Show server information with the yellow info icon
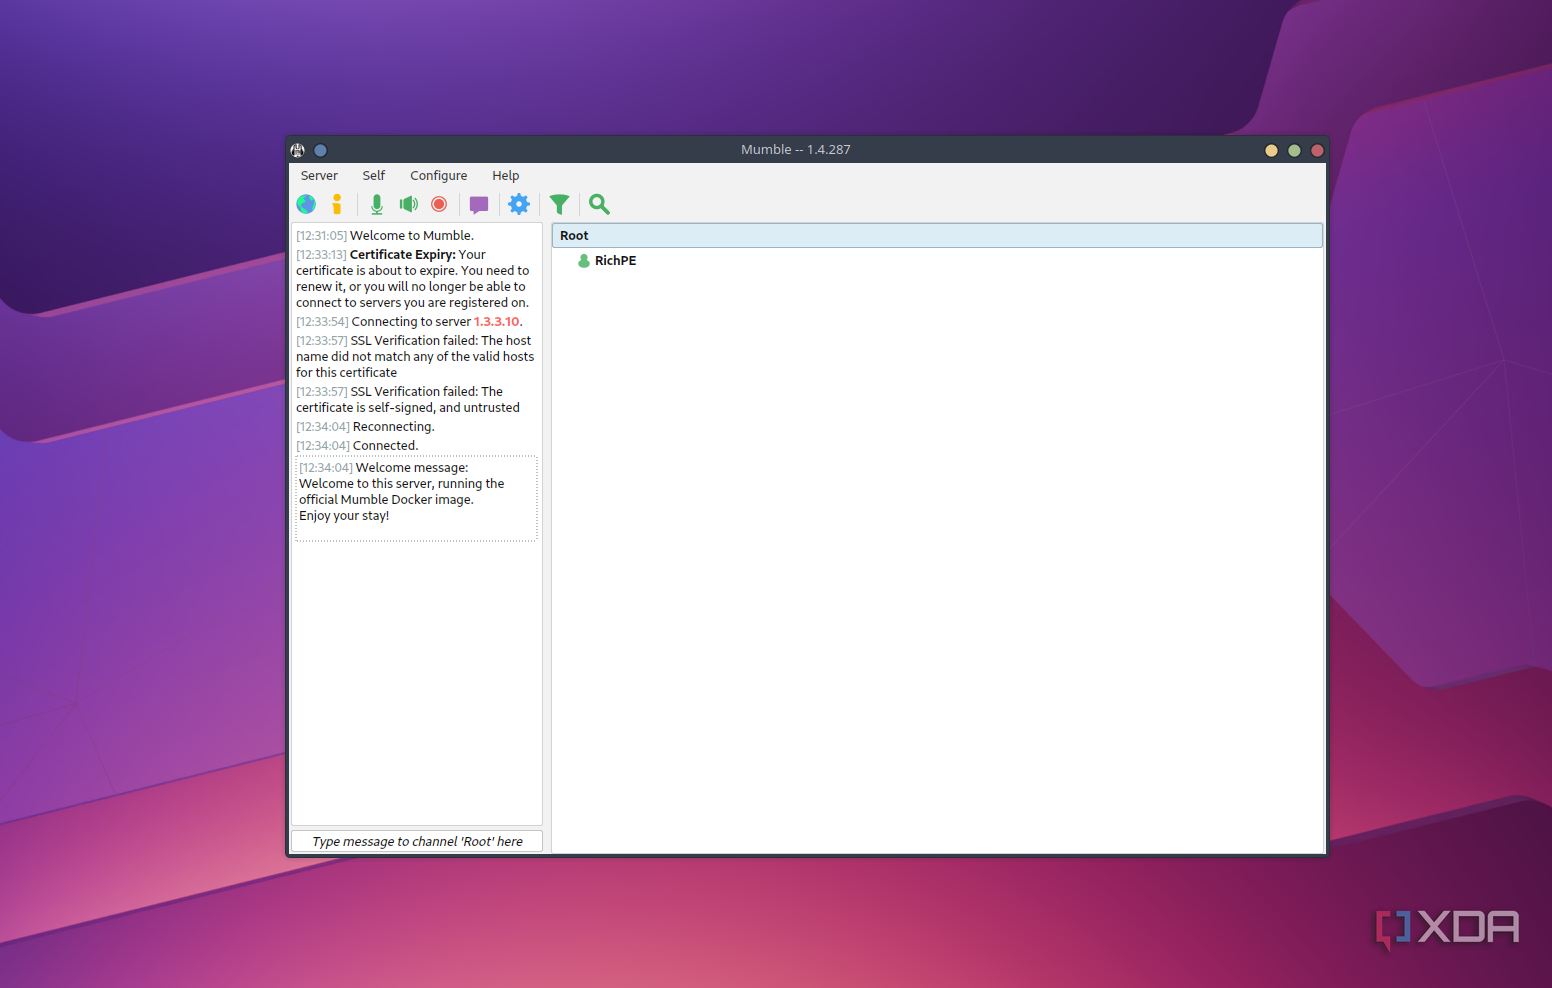Image resolution: width=1552 pixels, height=988 pixels. point(337,204)
